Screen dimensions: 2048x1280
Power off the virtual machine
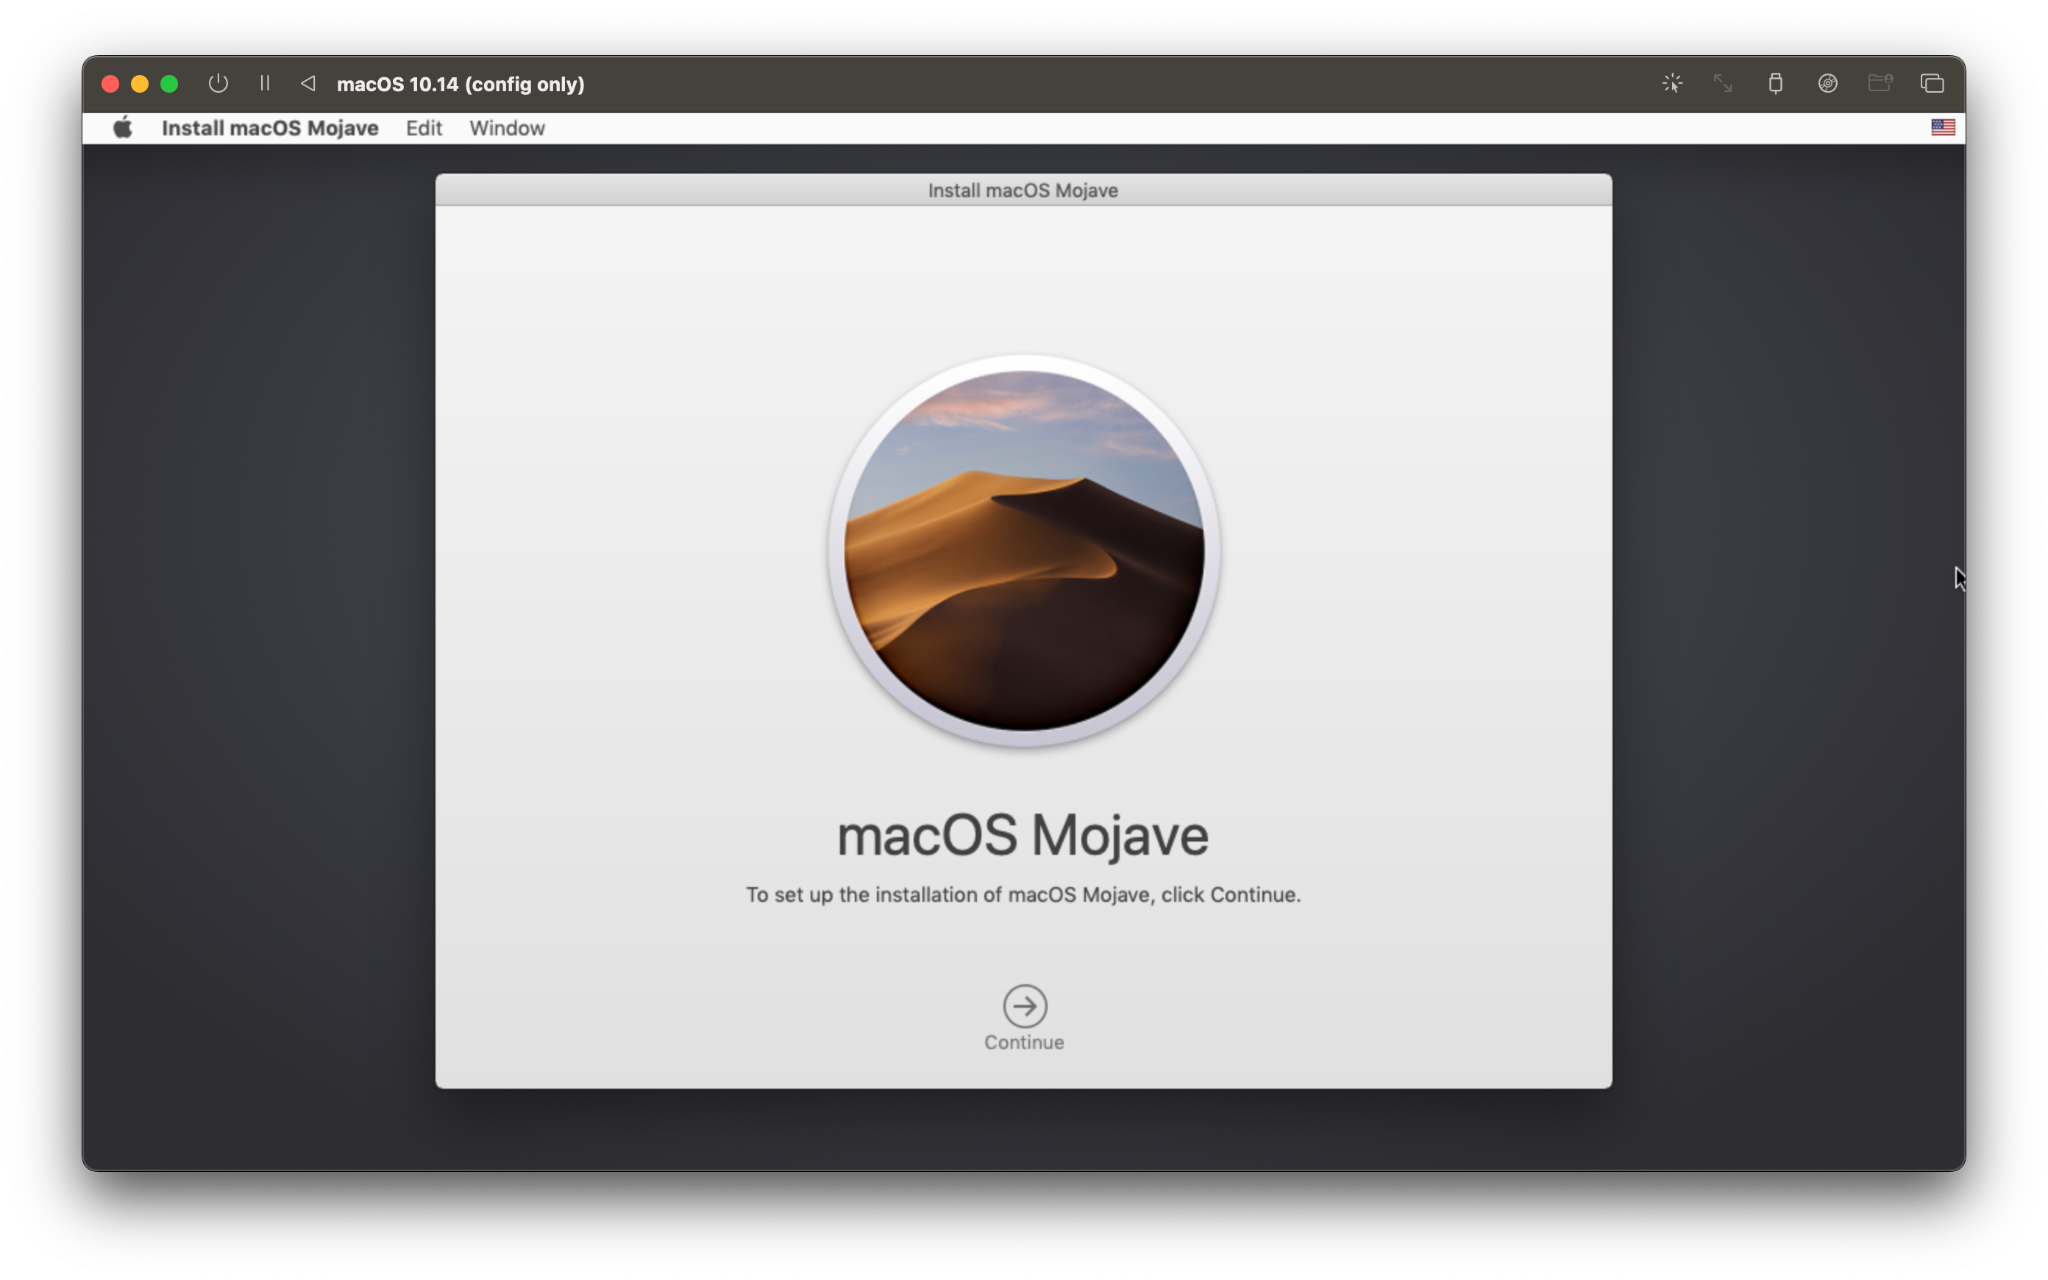pyautogui.click(x=219, y=83)
